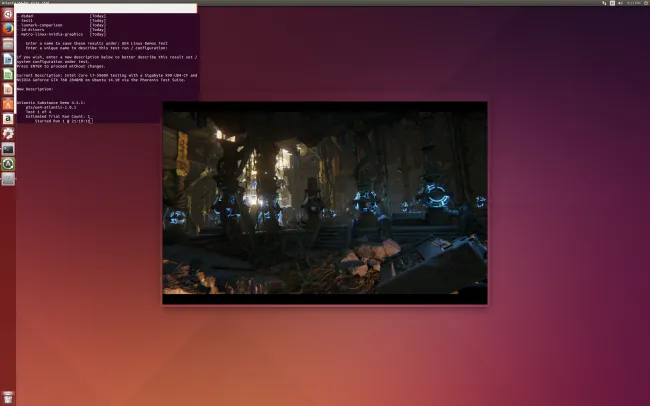Click 'Estimated Trial Run Count' terminal line
This screenshot has width=650, height=406.
[x=58, y=117]
